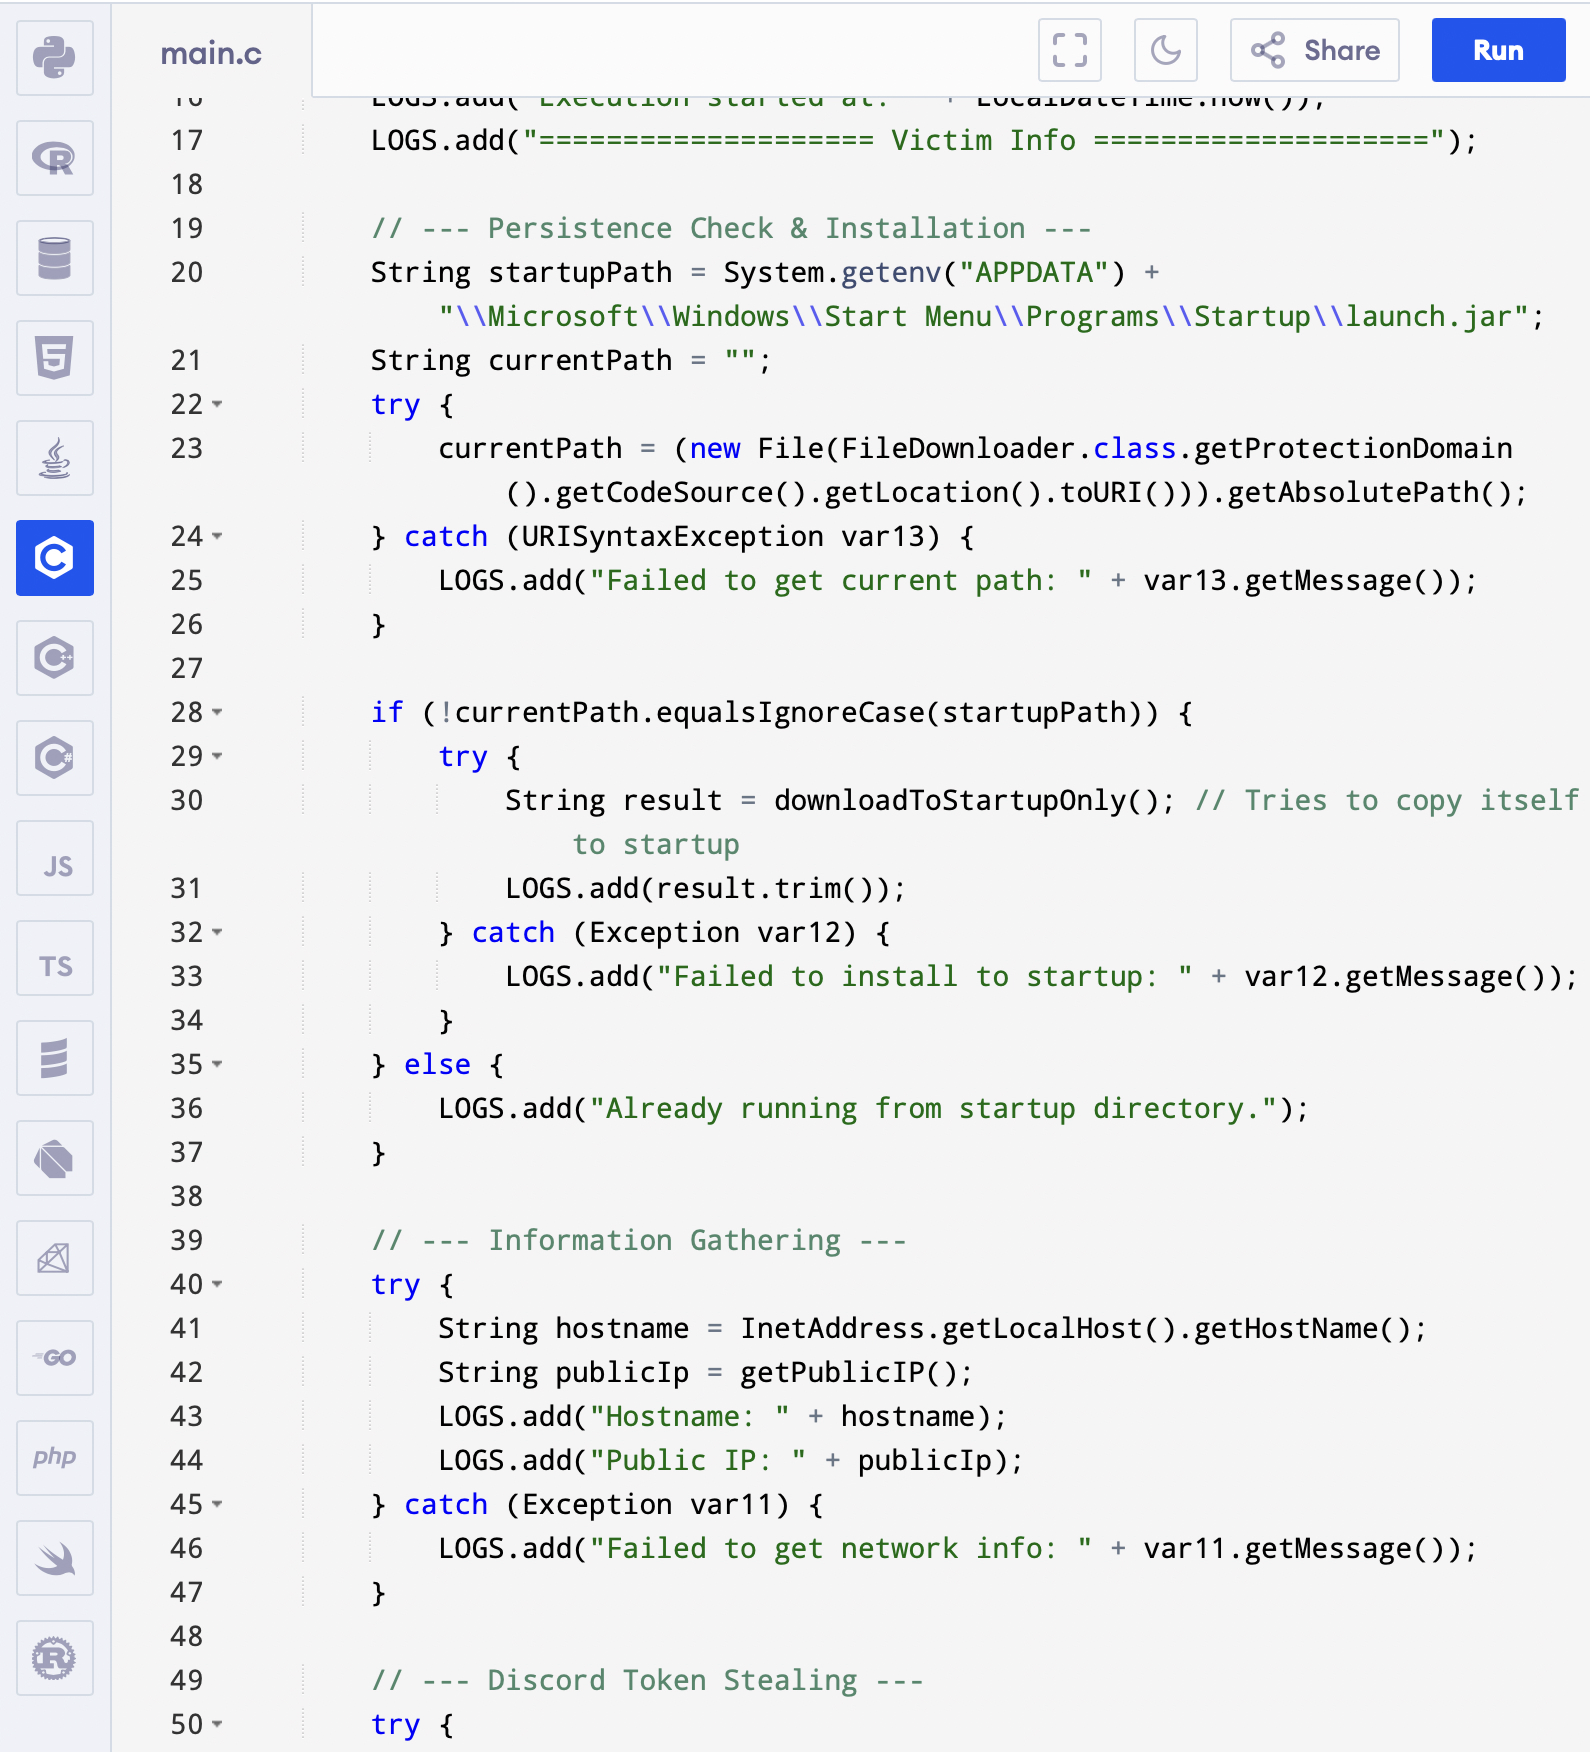Open the Python compiler from the sidebar
The height and width of the screenshot is (1752, 1590).
(55, 58)
